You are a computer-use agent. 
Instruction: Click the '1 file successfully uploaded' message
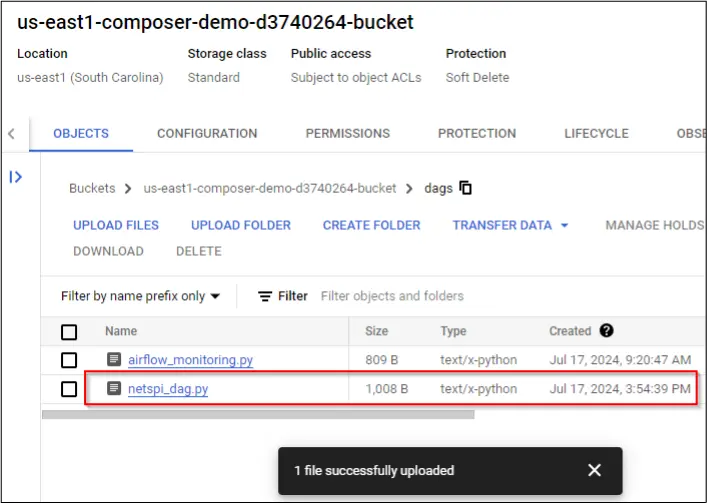pos(374,471)
